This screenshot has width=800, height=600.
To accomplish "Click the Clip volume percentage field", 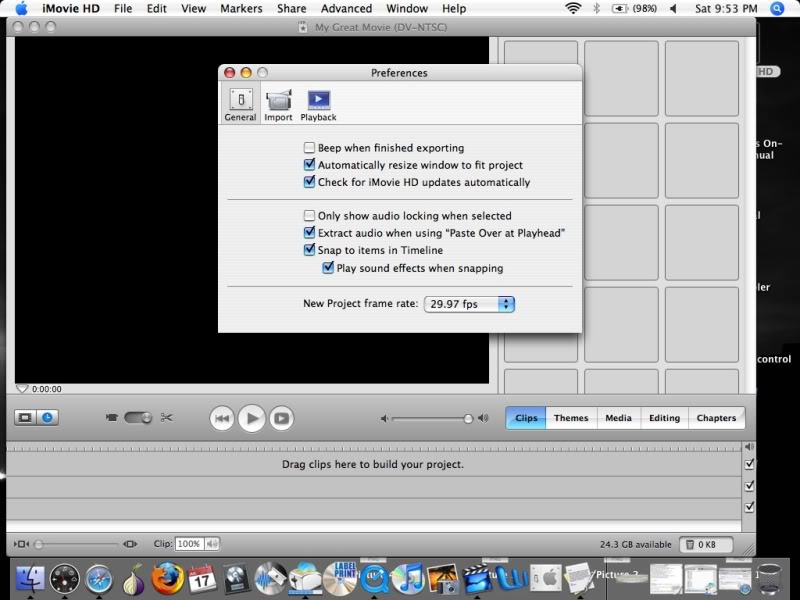I will click(189, 544).
